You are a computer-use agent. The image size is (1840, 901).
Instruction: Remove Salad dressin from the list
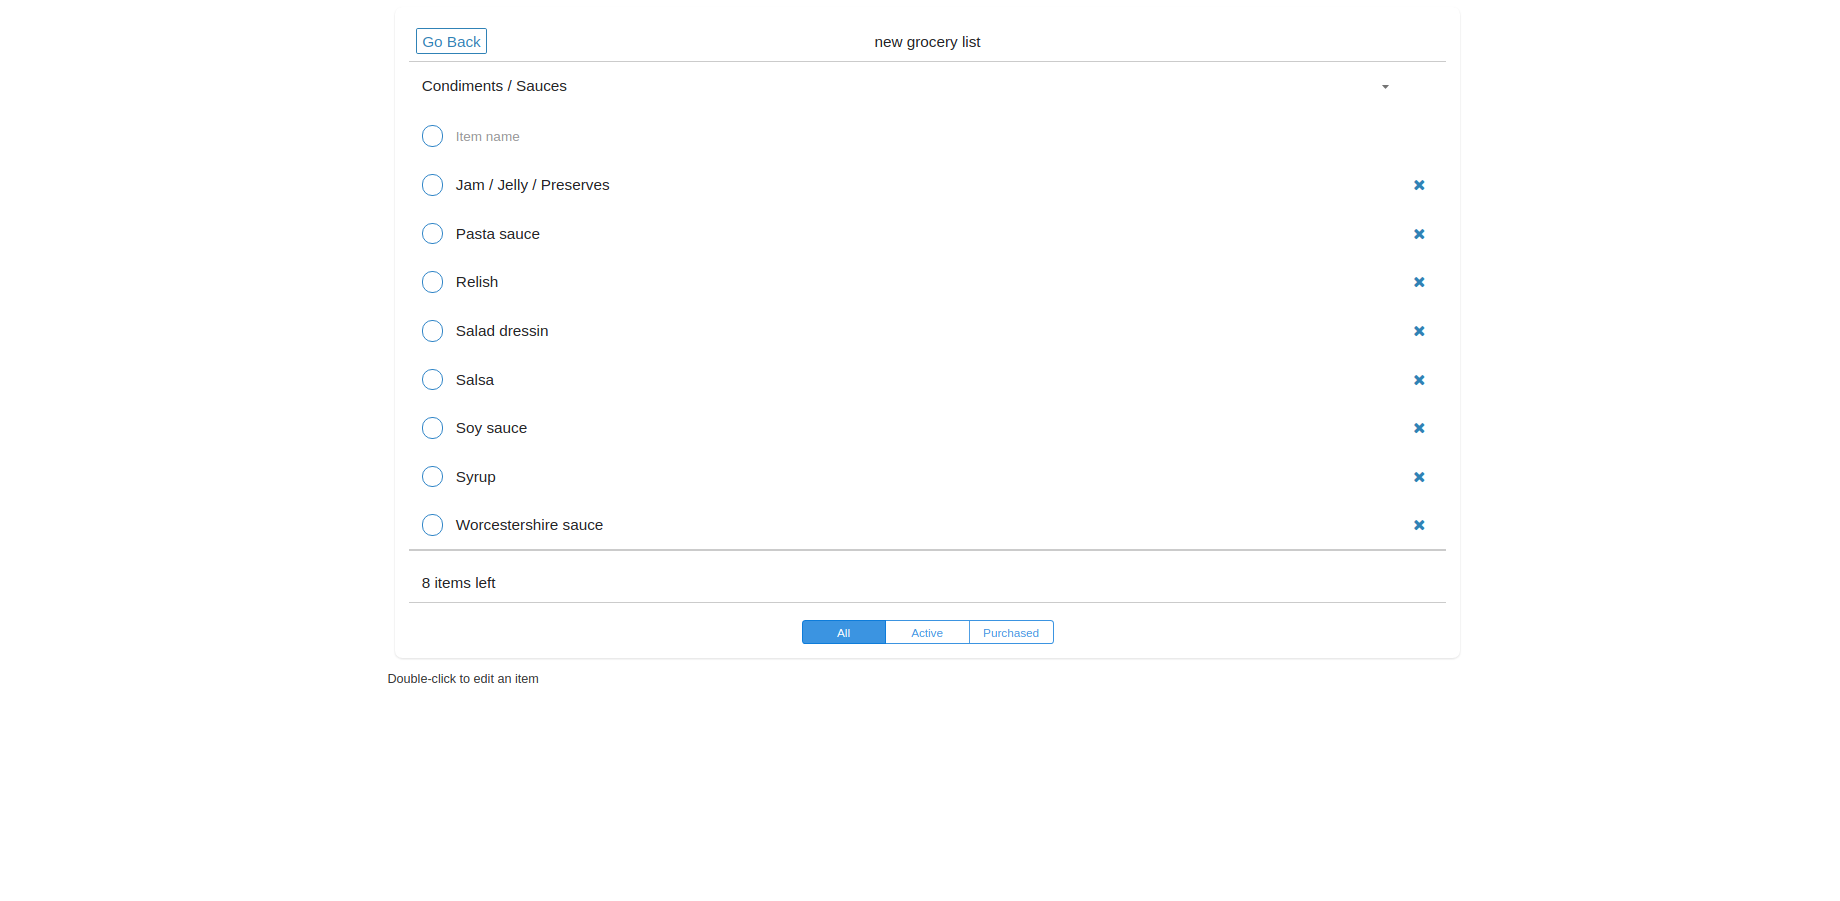pyautogui.click(x=1419, y=331)
